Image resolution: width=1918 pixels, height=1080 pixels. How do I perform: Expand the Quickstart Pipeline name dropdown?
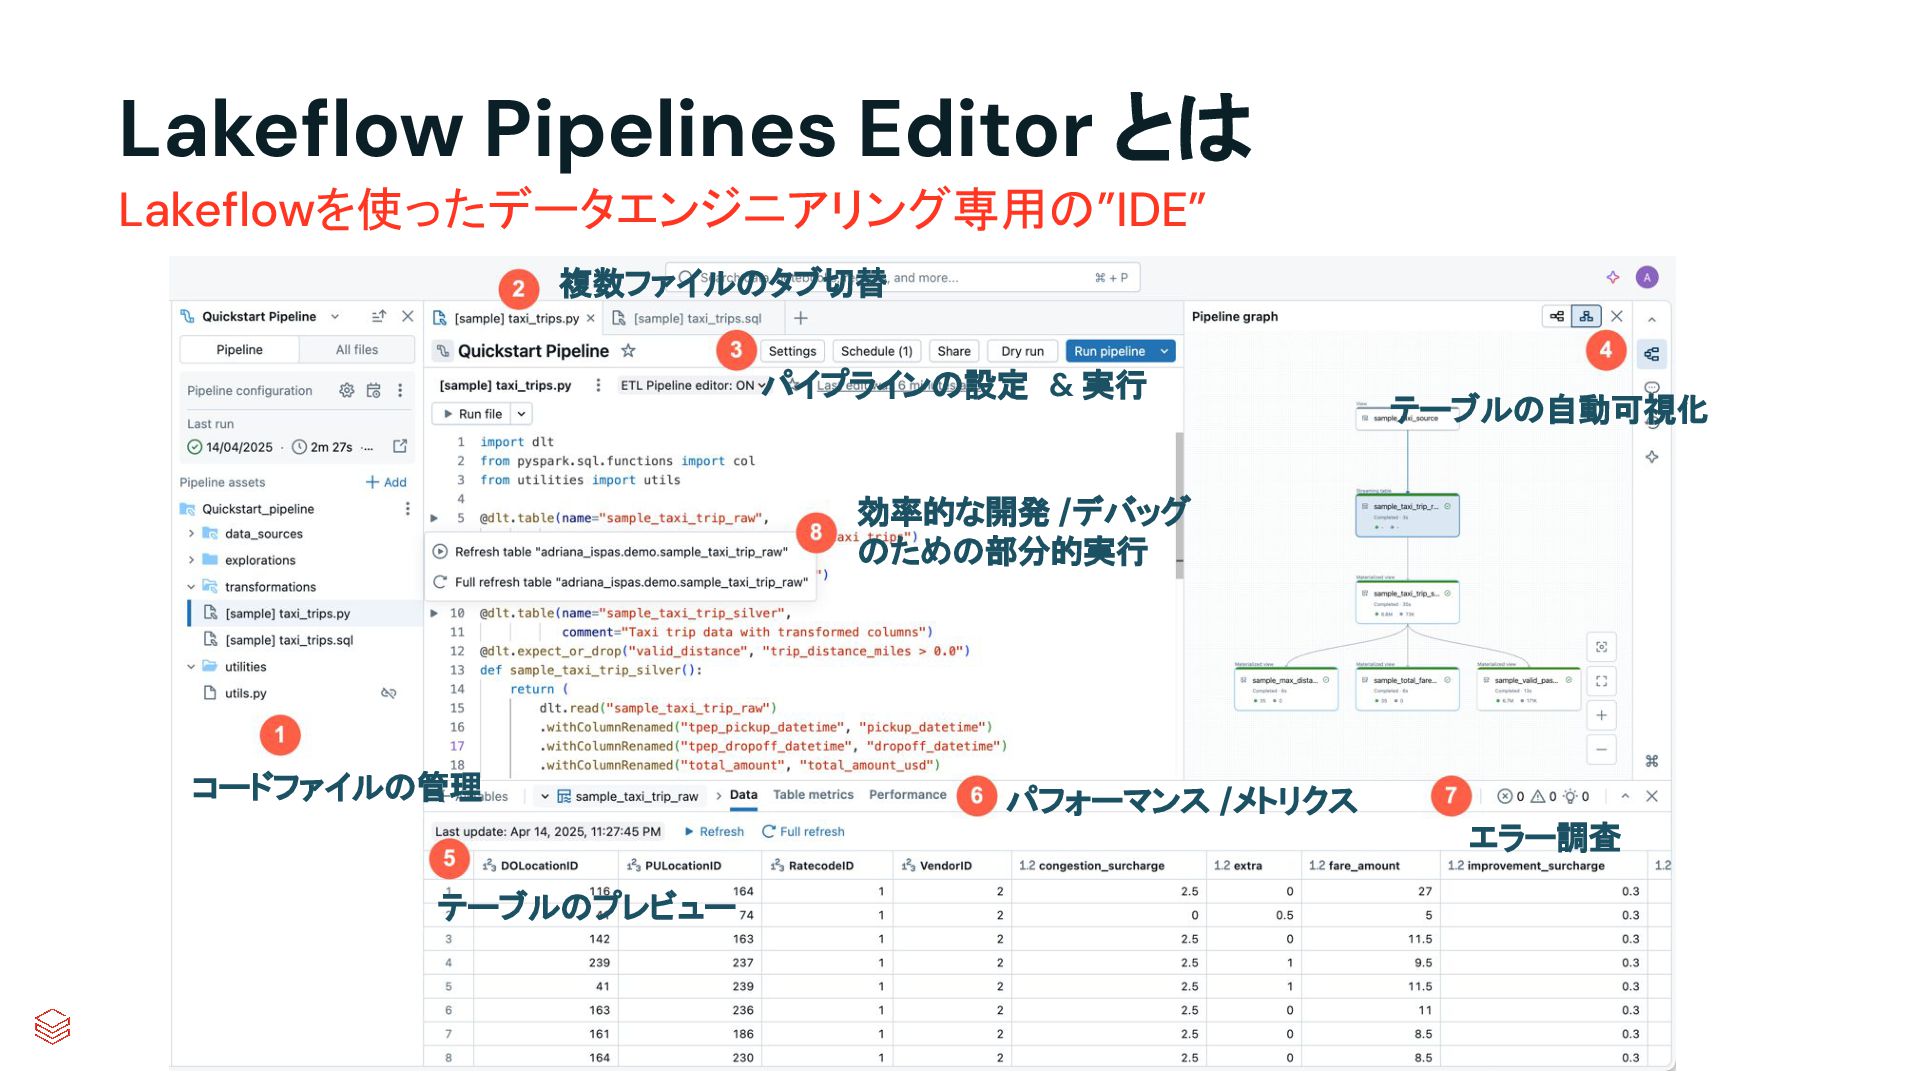point(335,317)
